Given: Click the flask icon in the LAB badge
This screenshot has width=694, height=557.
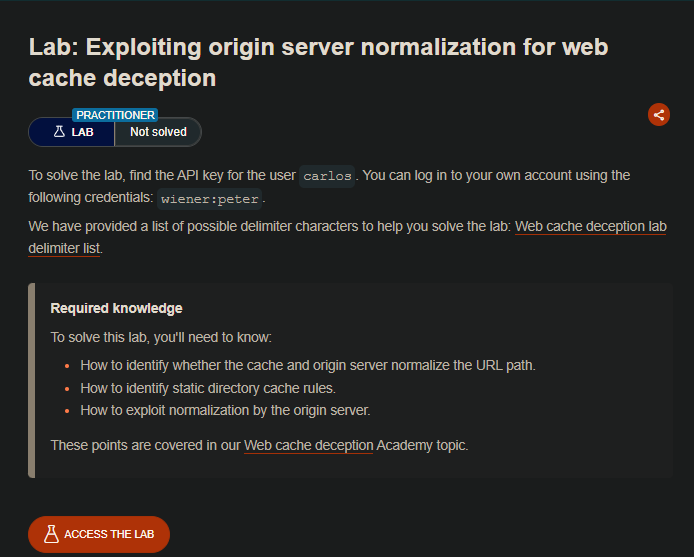Looking at the screenshot, I should coord(59,131).
